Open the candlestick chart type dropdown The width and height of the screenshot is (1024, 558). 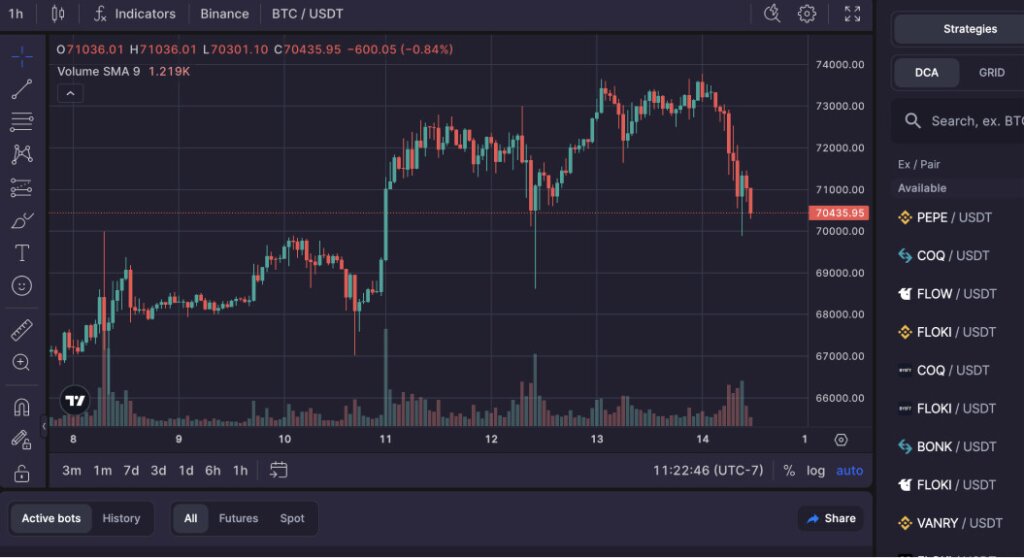(57, 13)
